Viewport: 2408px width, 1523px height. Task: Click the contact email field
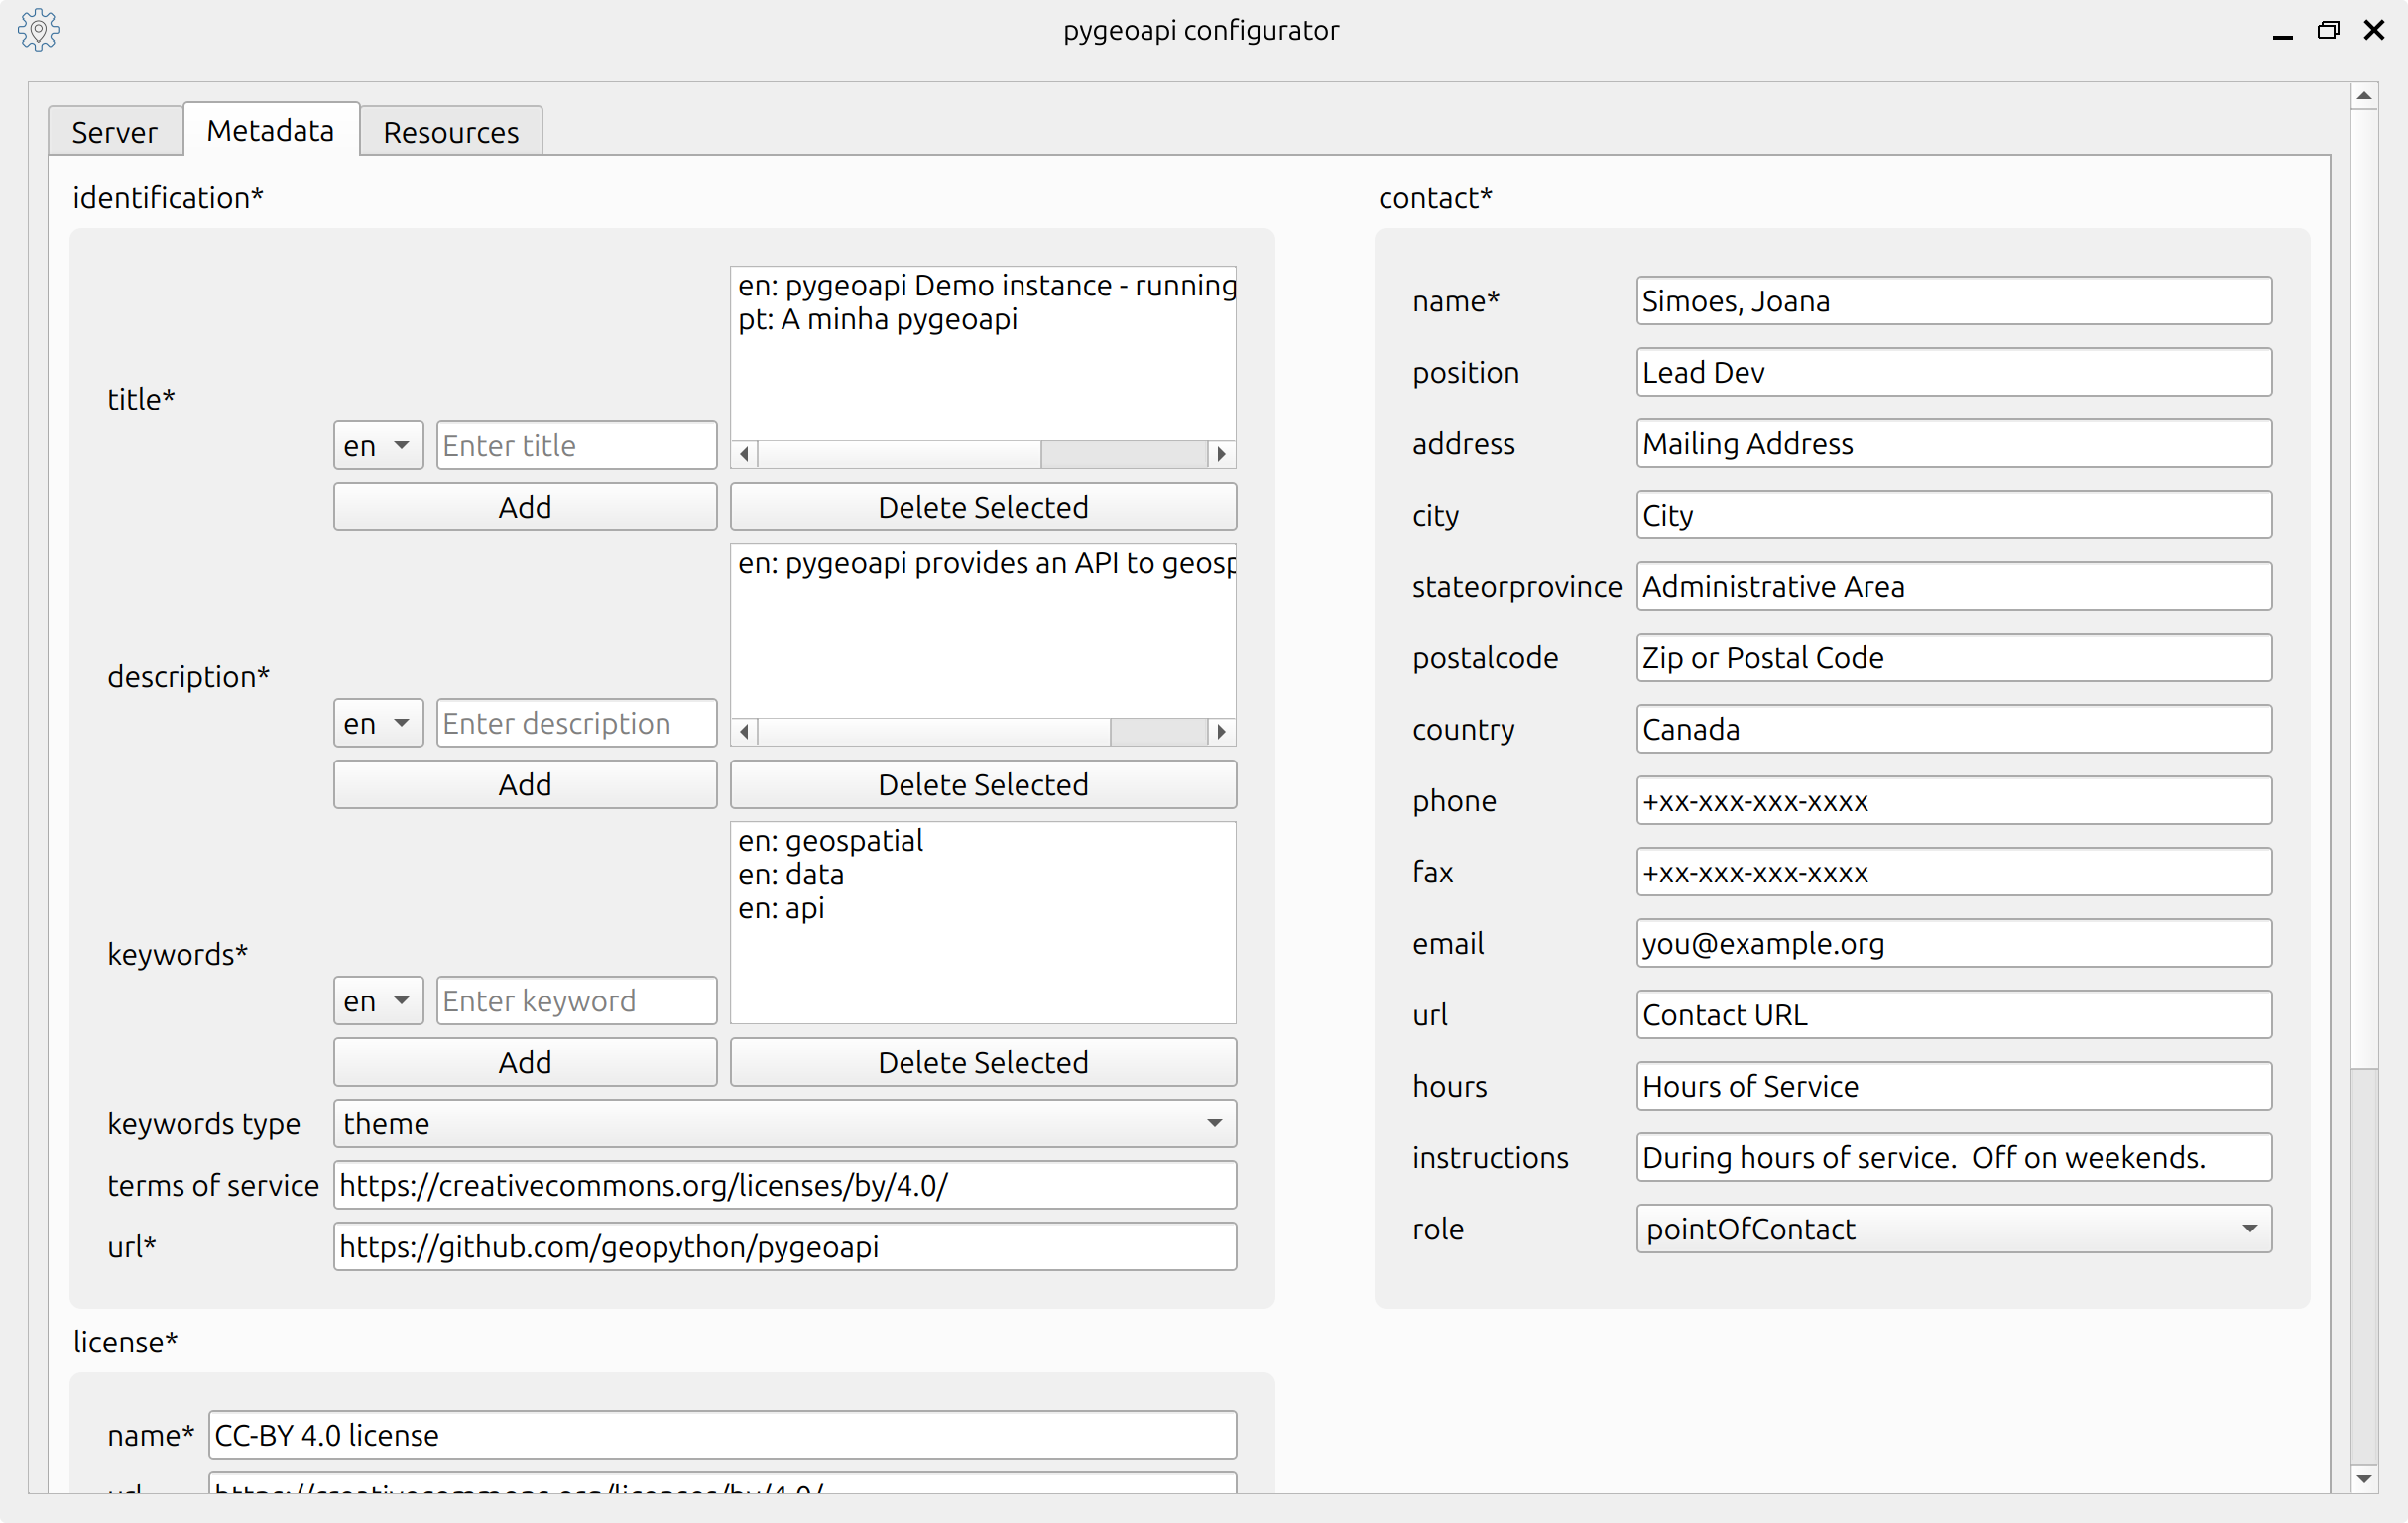pyautogui.click(x=1953, y=944)
